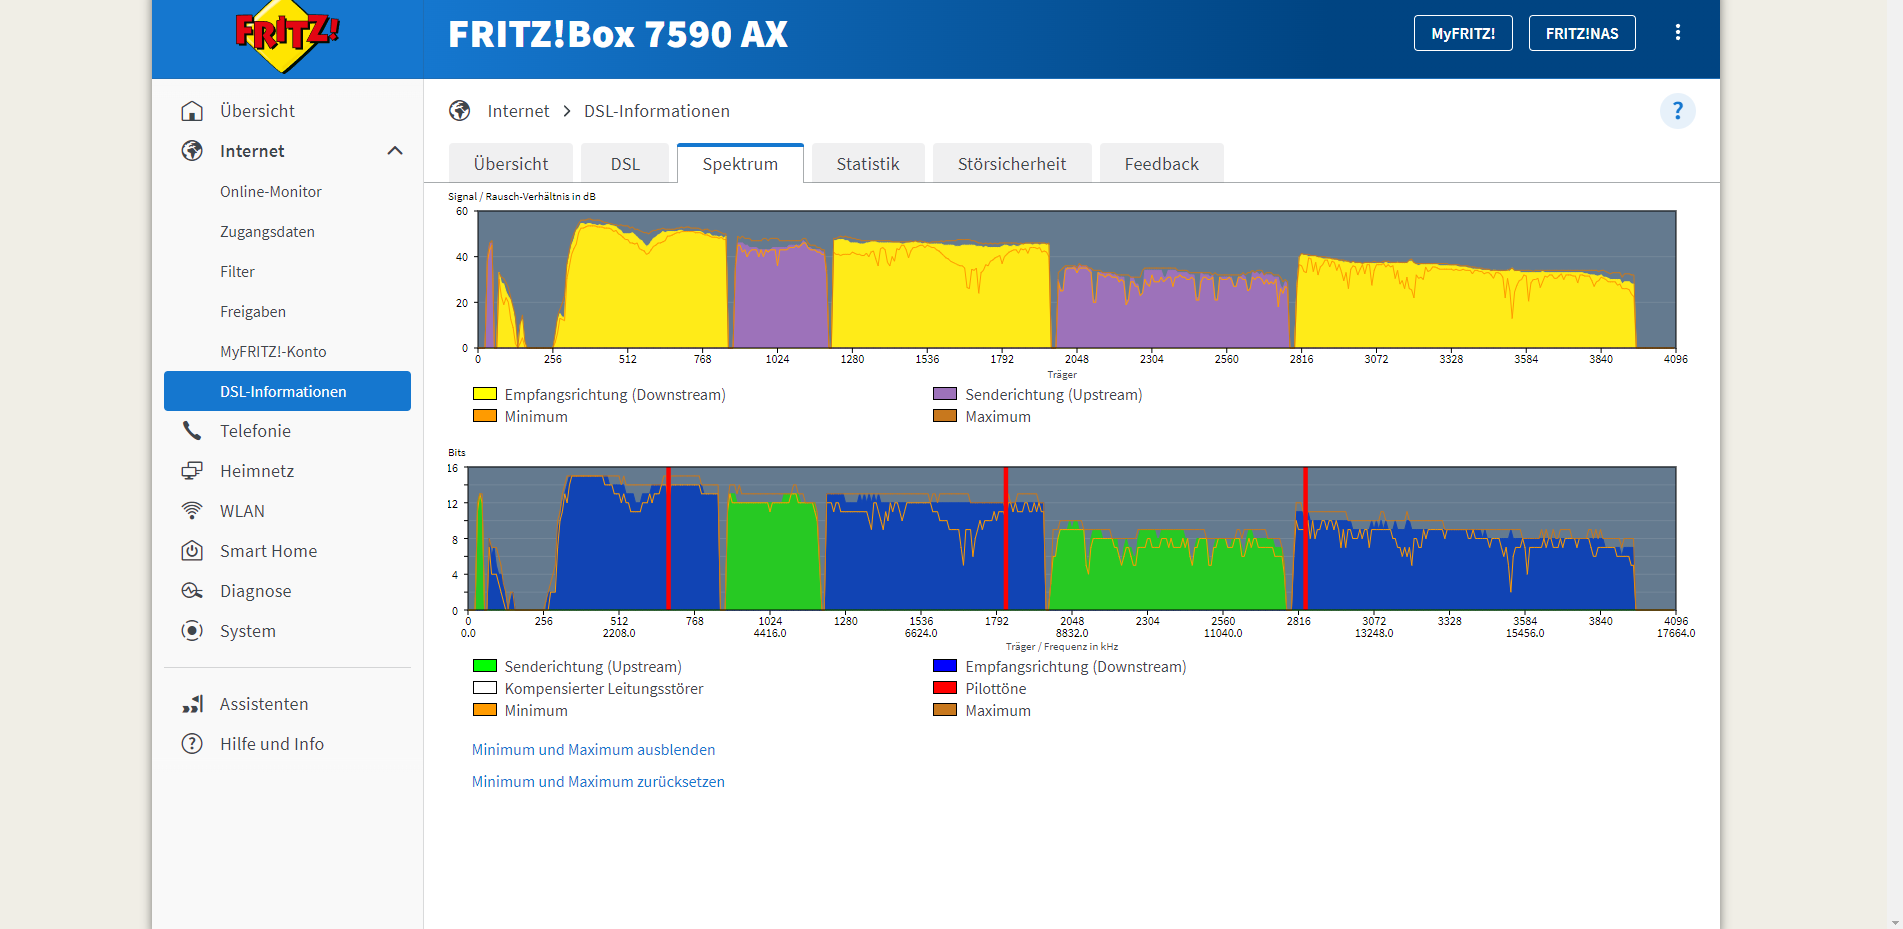Click Minimum und Maximum ausblenden link
1903x929 pixels.
pos(593,750)
